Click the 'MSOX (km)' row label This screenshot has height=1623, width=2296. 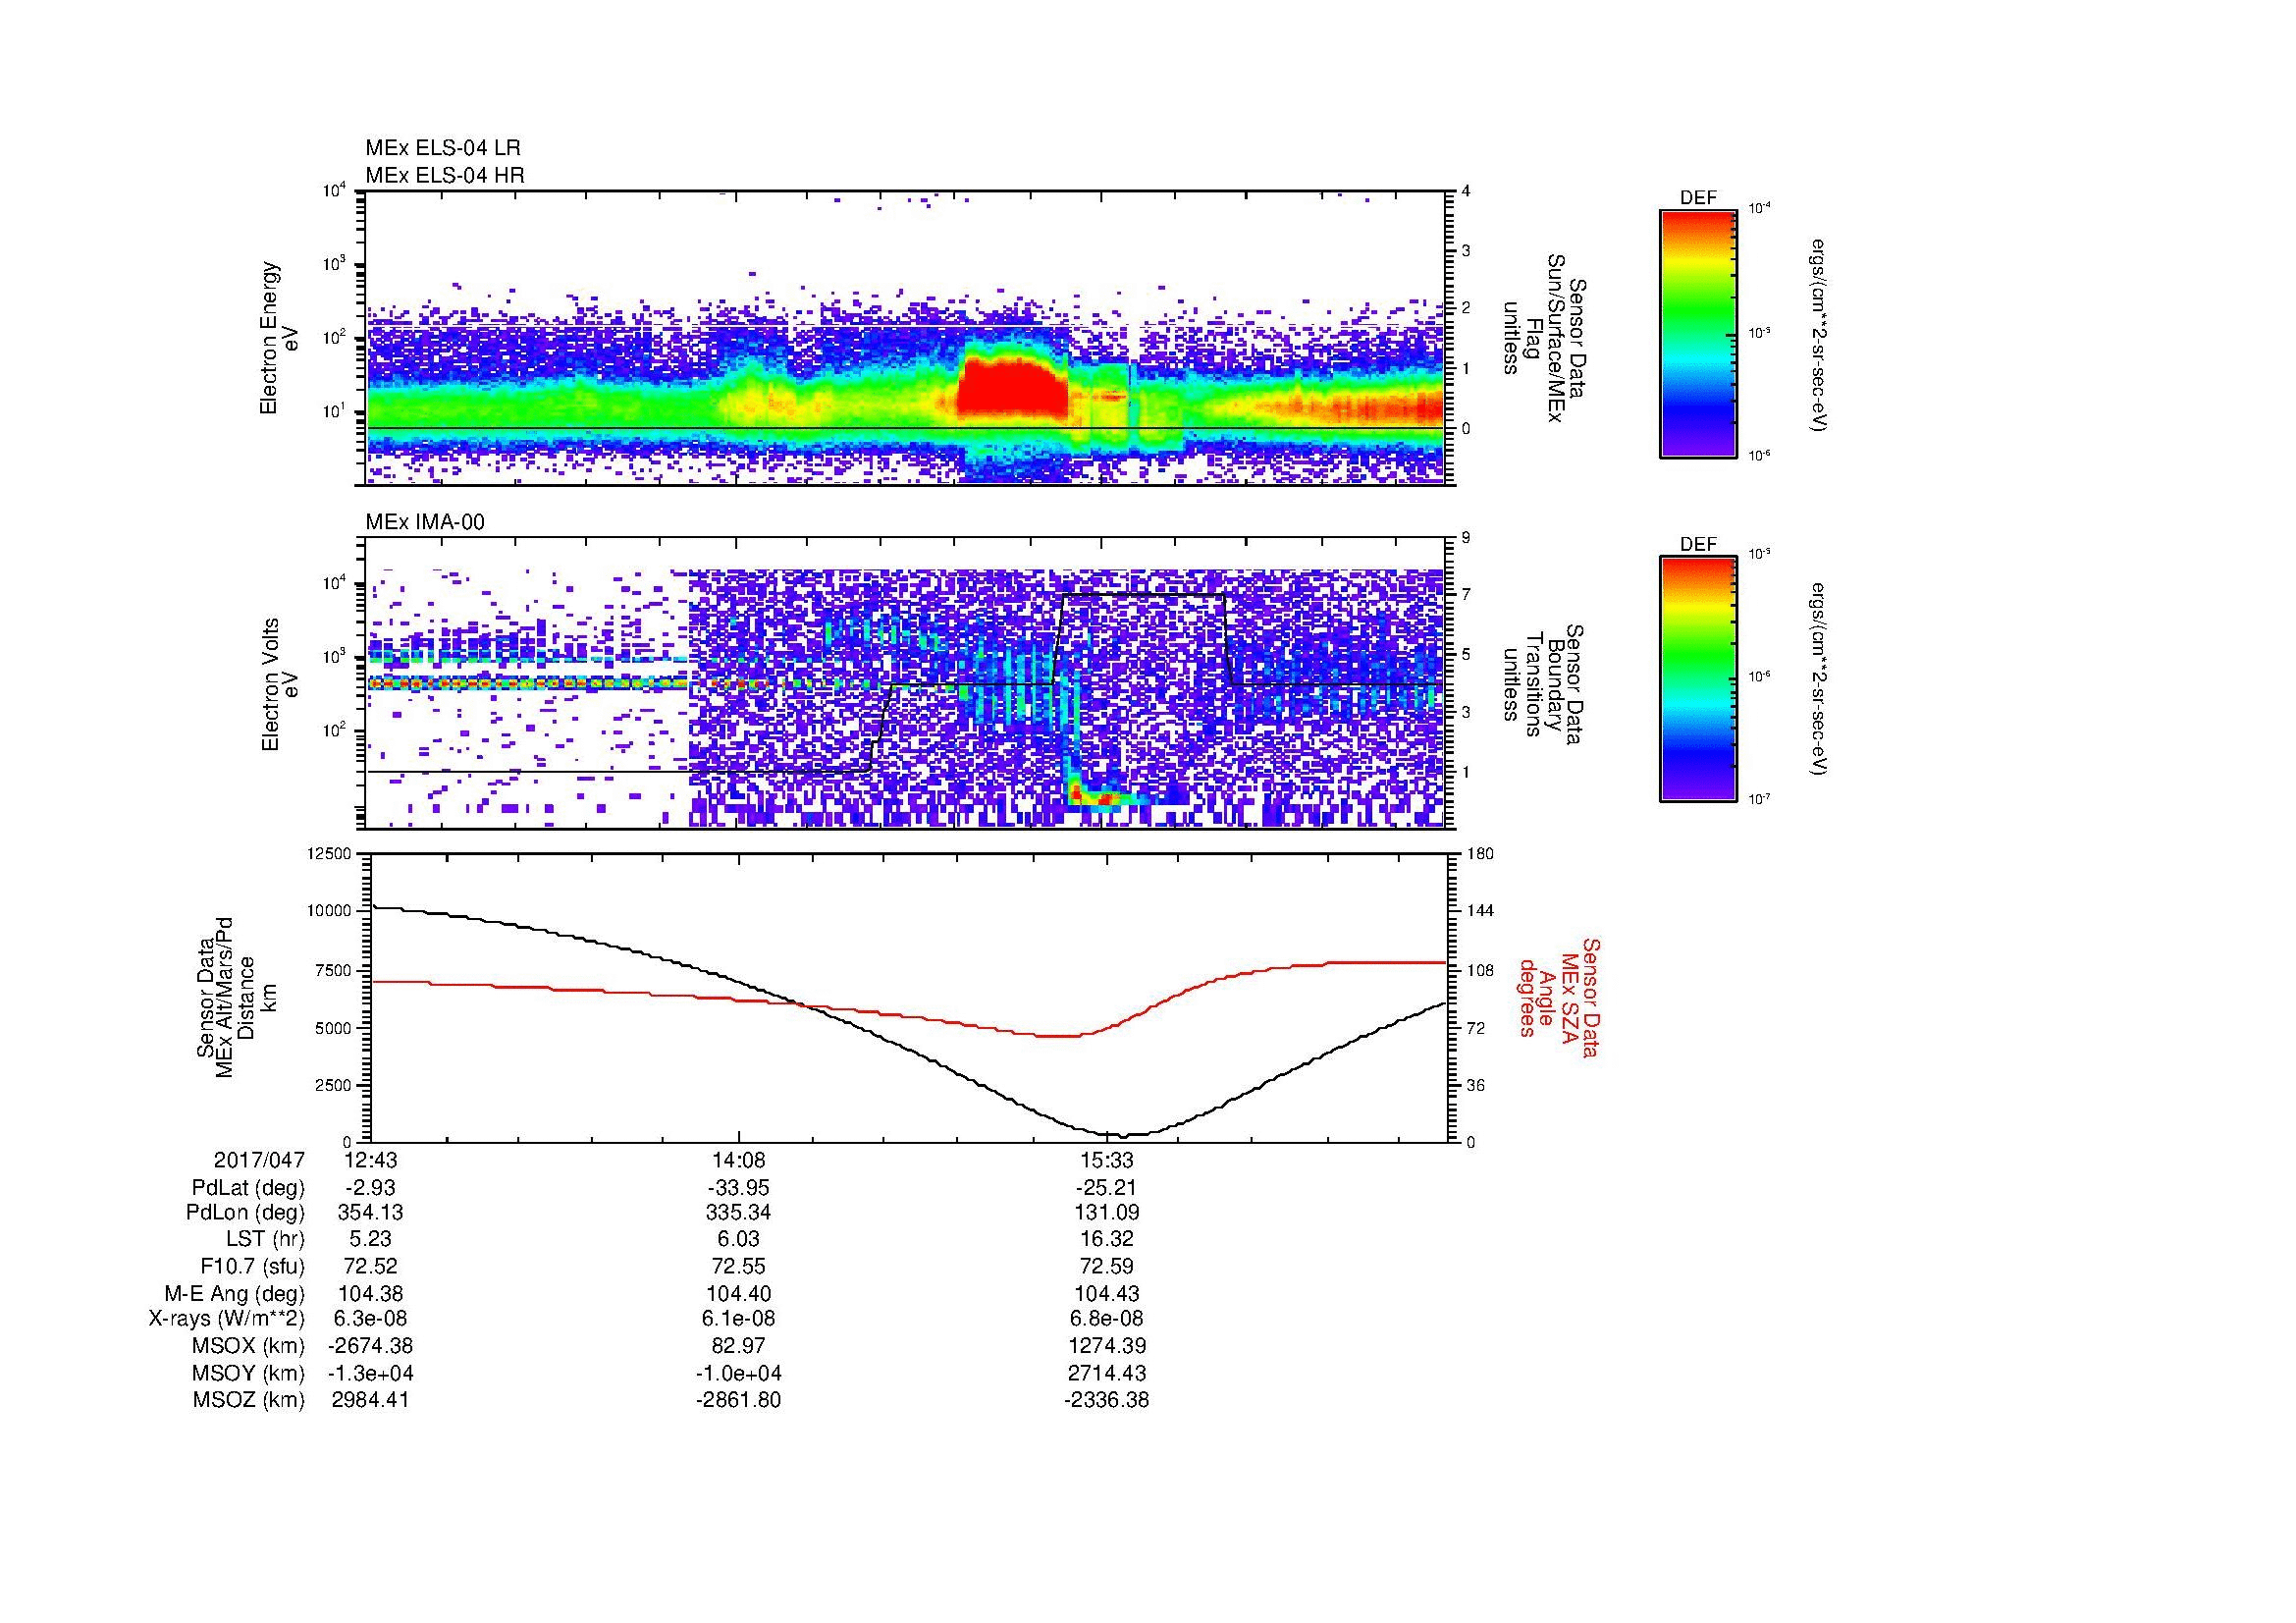(249, 1346)
